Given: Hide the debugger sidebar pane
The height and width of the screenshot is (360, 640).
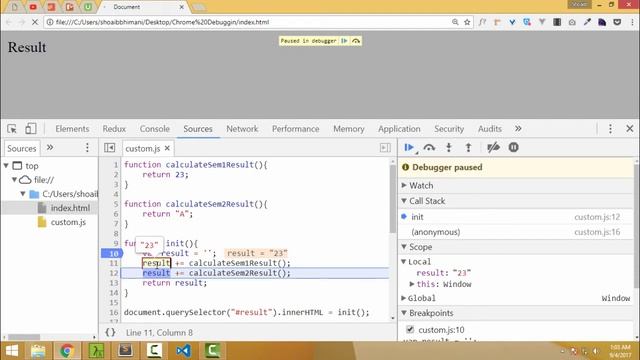Looking at the screenshot, I should click(x=385, y=148).
